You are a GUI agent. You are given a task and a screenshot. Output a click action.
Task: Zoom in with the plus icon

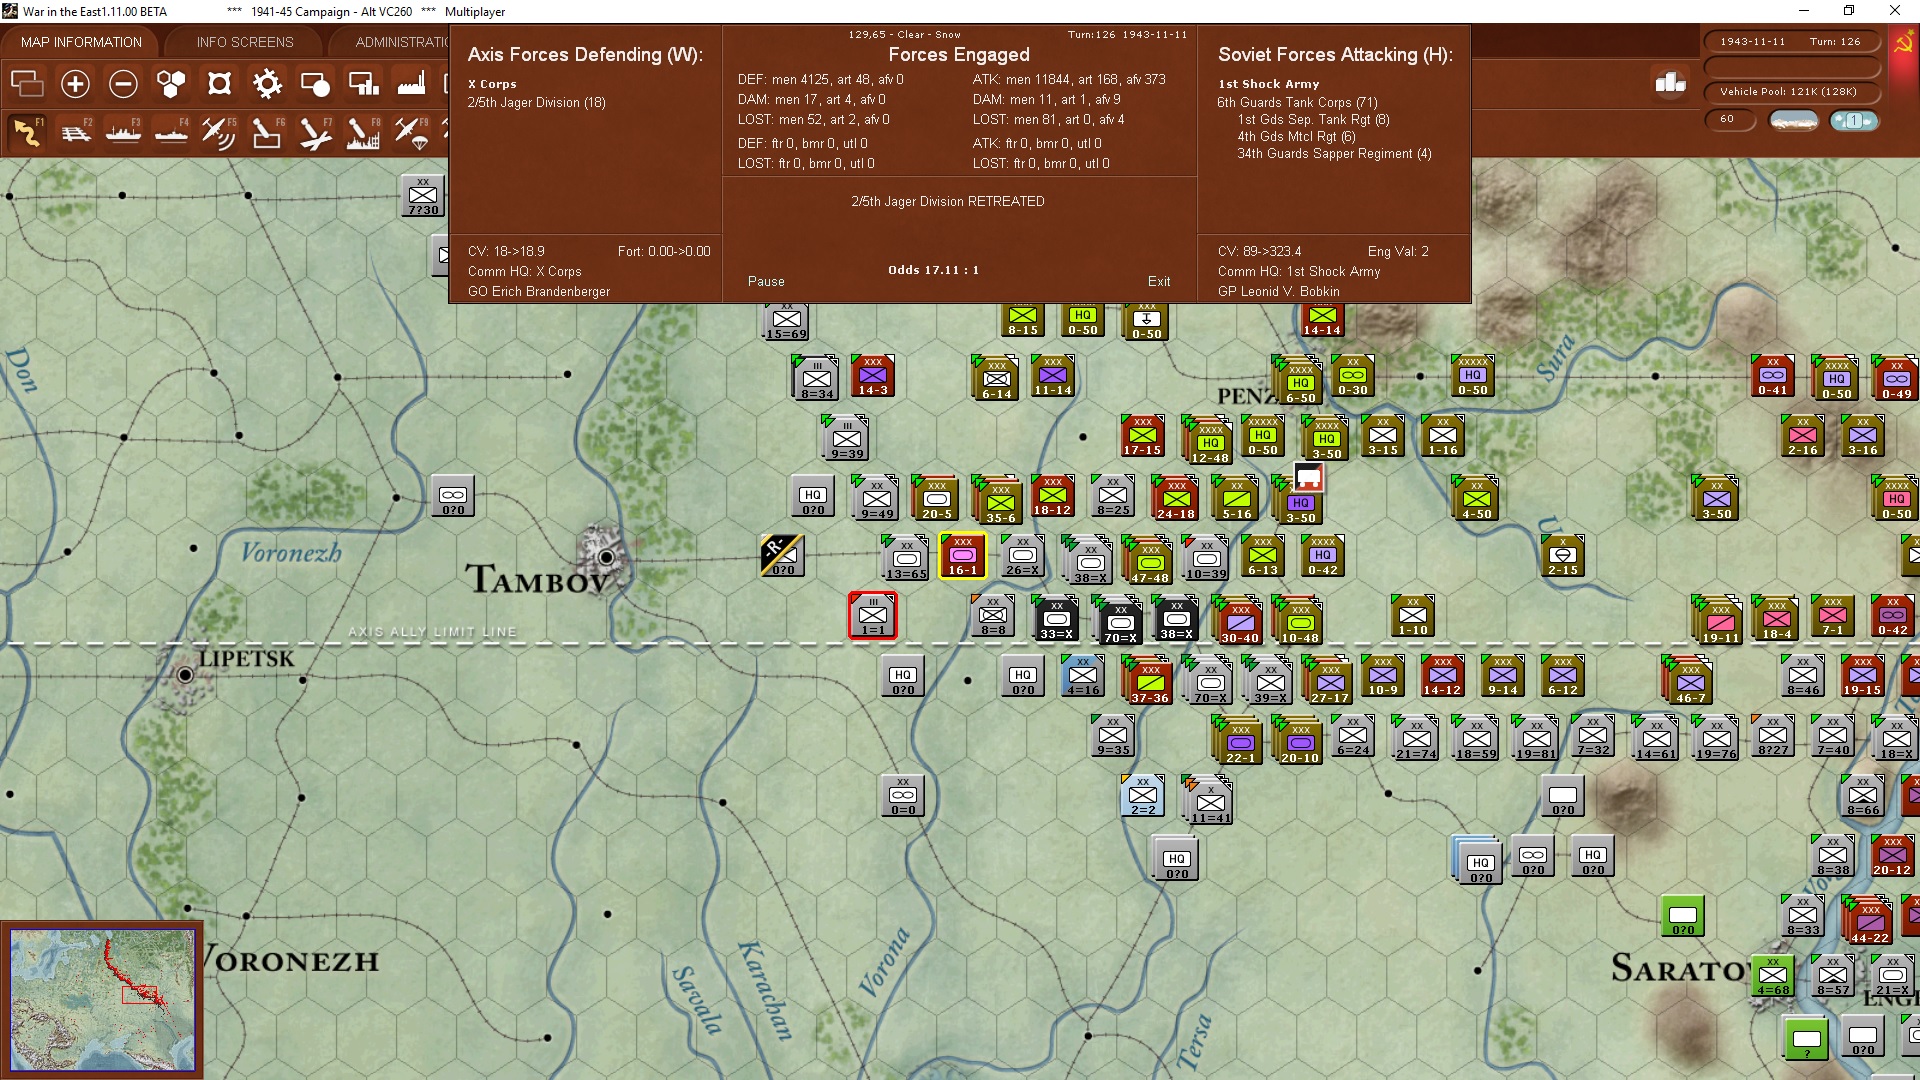pyautogui.click(x=75, y=84)
